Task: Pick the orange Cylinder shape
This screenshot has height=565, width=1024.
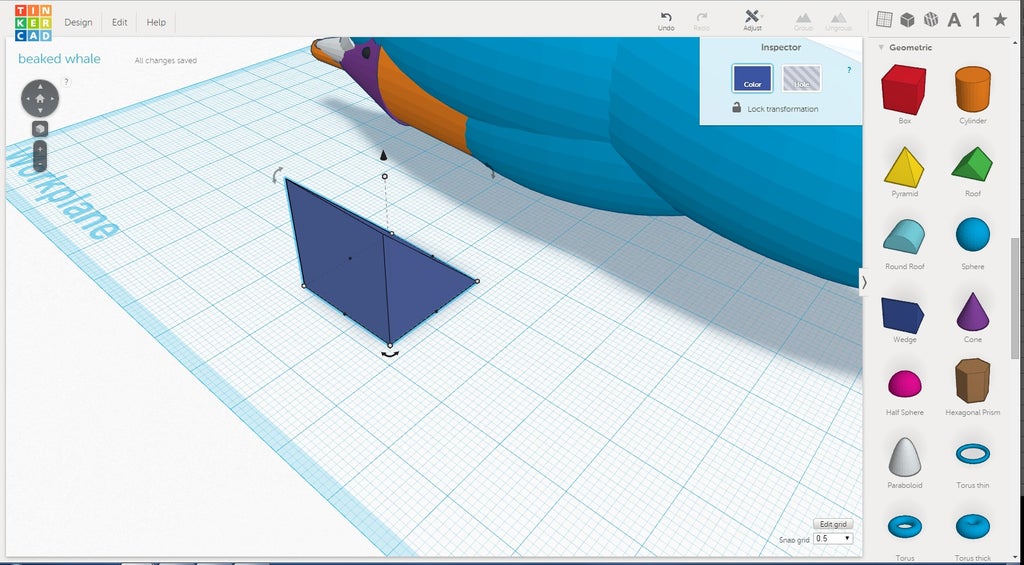Action: point(973,89)
